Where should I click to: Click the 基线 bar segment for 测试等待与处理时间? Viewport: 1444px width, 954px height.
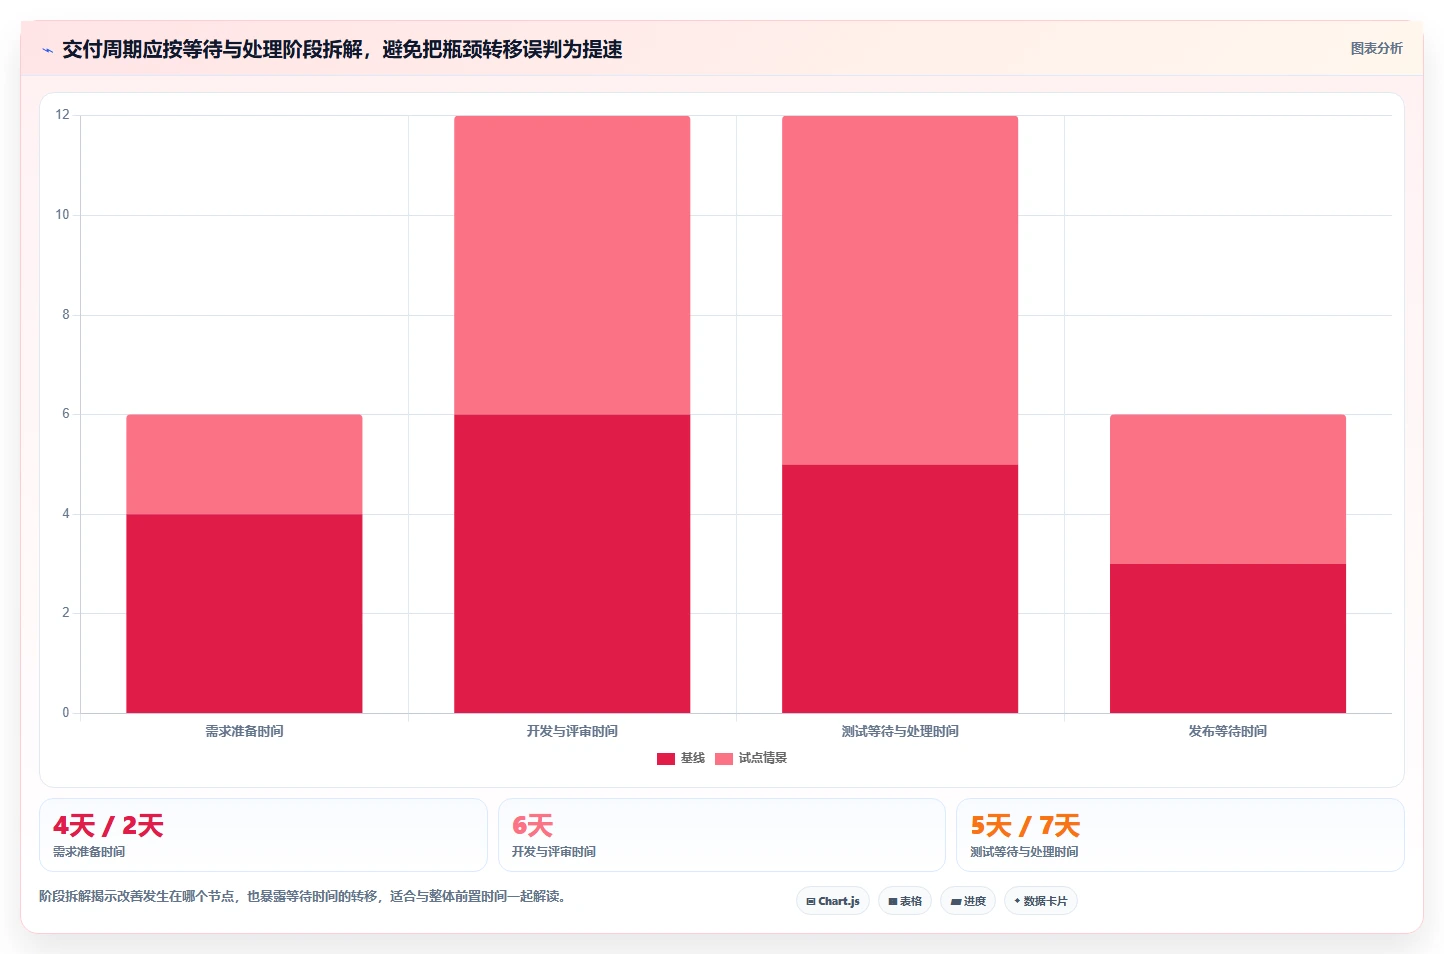(x=900, y=588)
